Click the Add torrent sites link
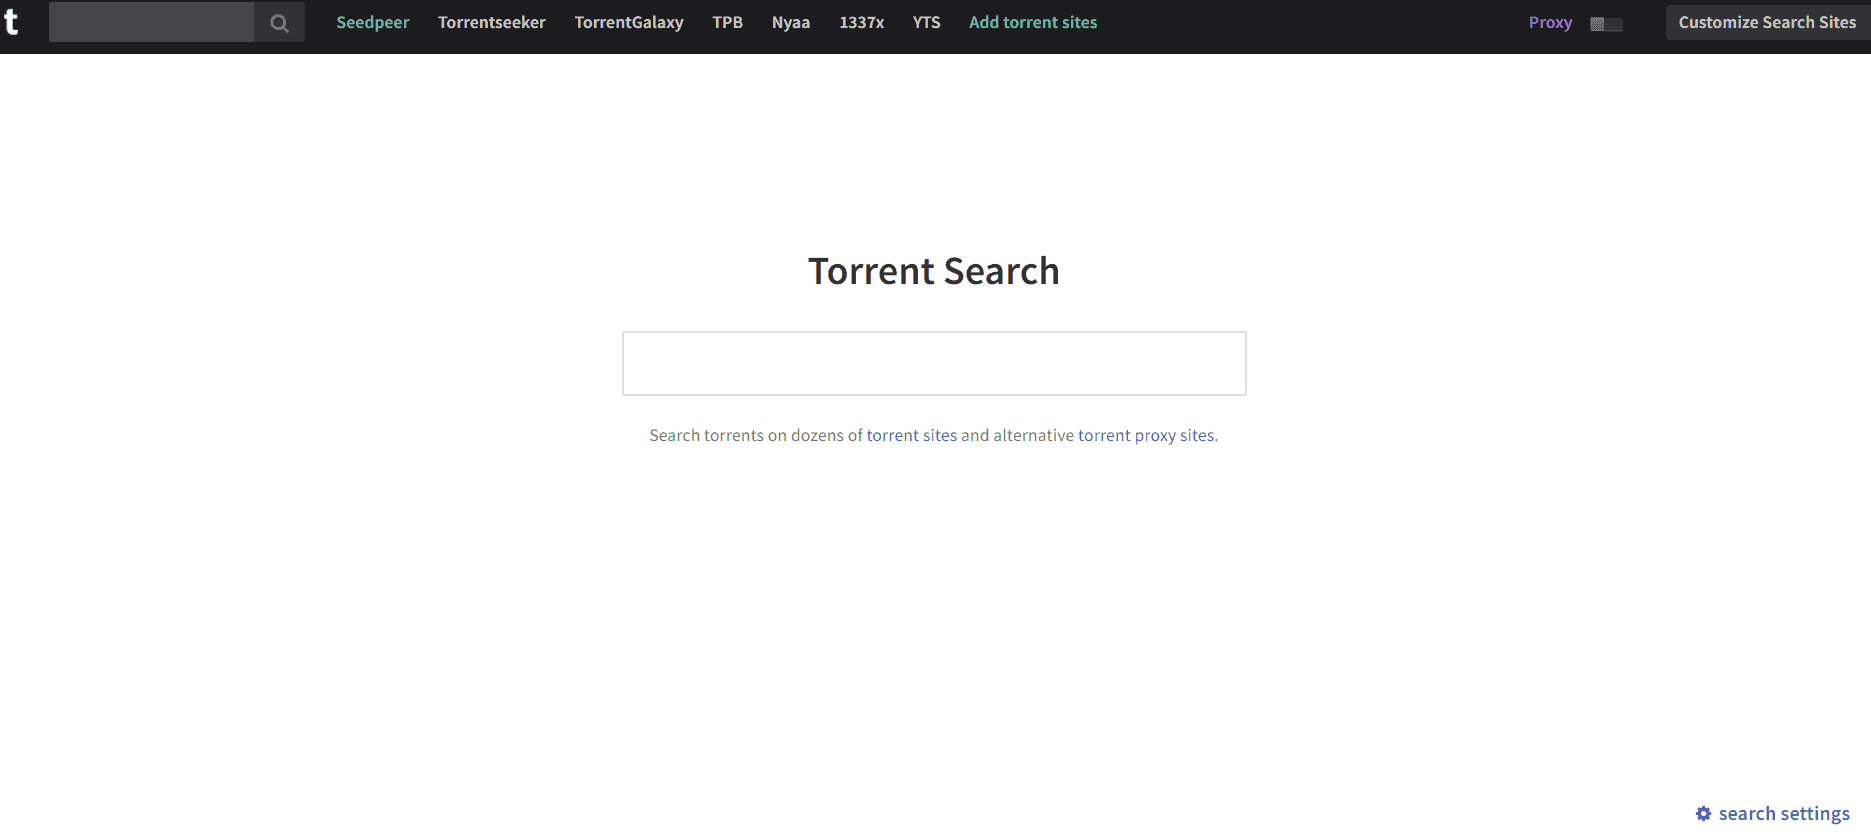The width and height of the screenshot is (1871, 837). click(1032, 22)
